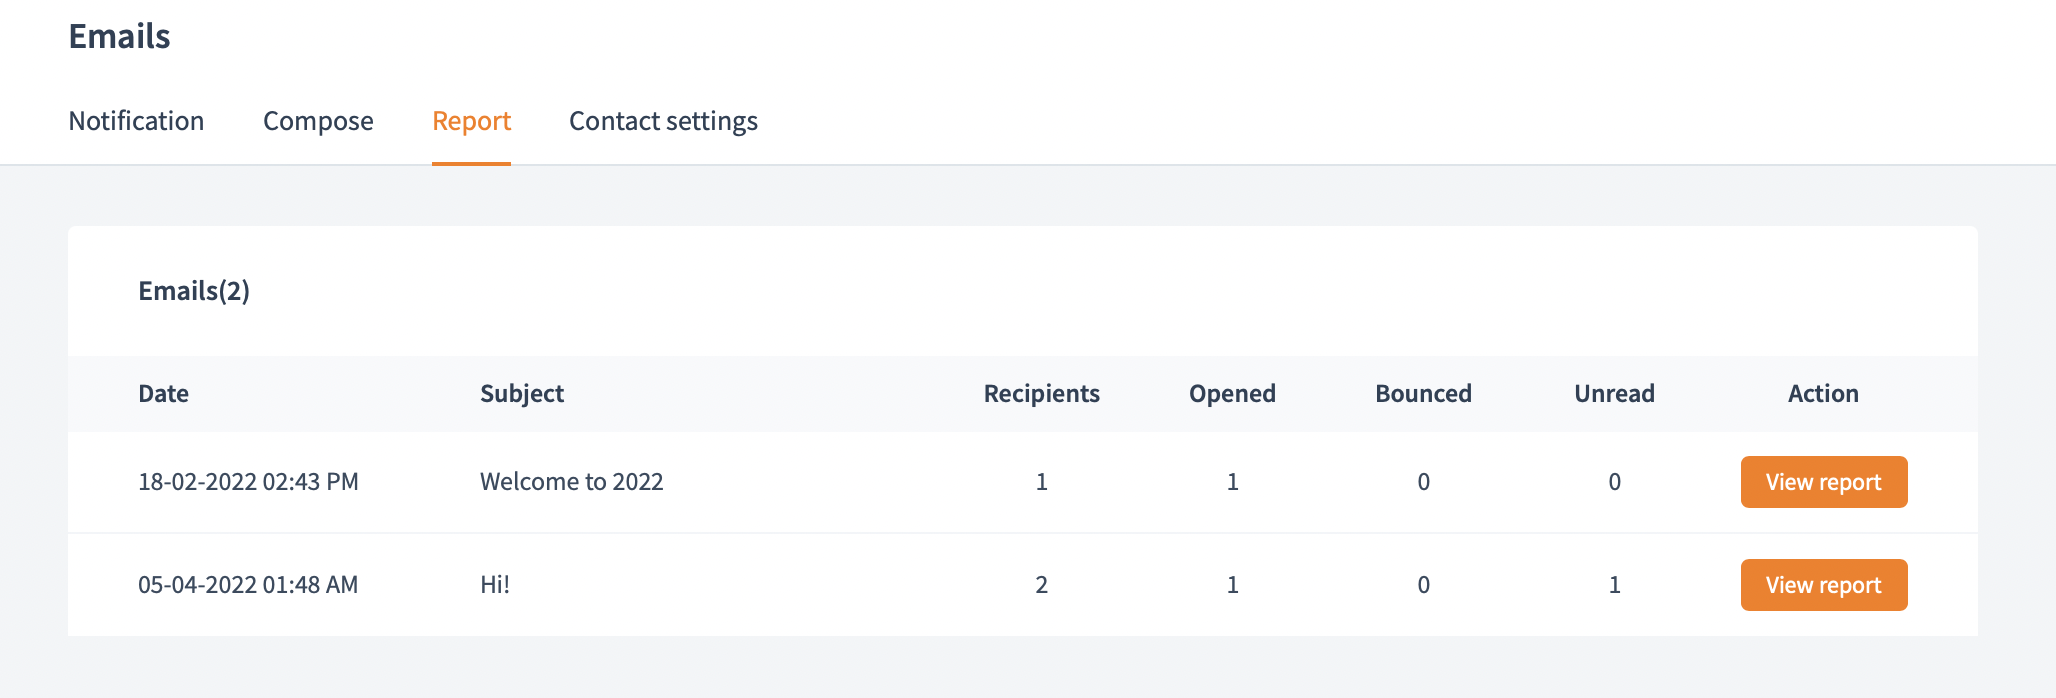Open the Notification tab
2056x698 pixels.
point(136,121)
